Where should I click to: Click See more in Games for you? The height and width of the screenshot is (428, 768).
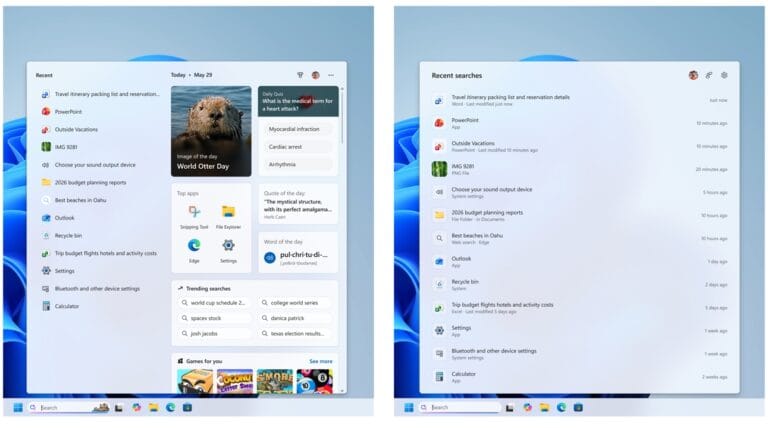pos(321,361)
